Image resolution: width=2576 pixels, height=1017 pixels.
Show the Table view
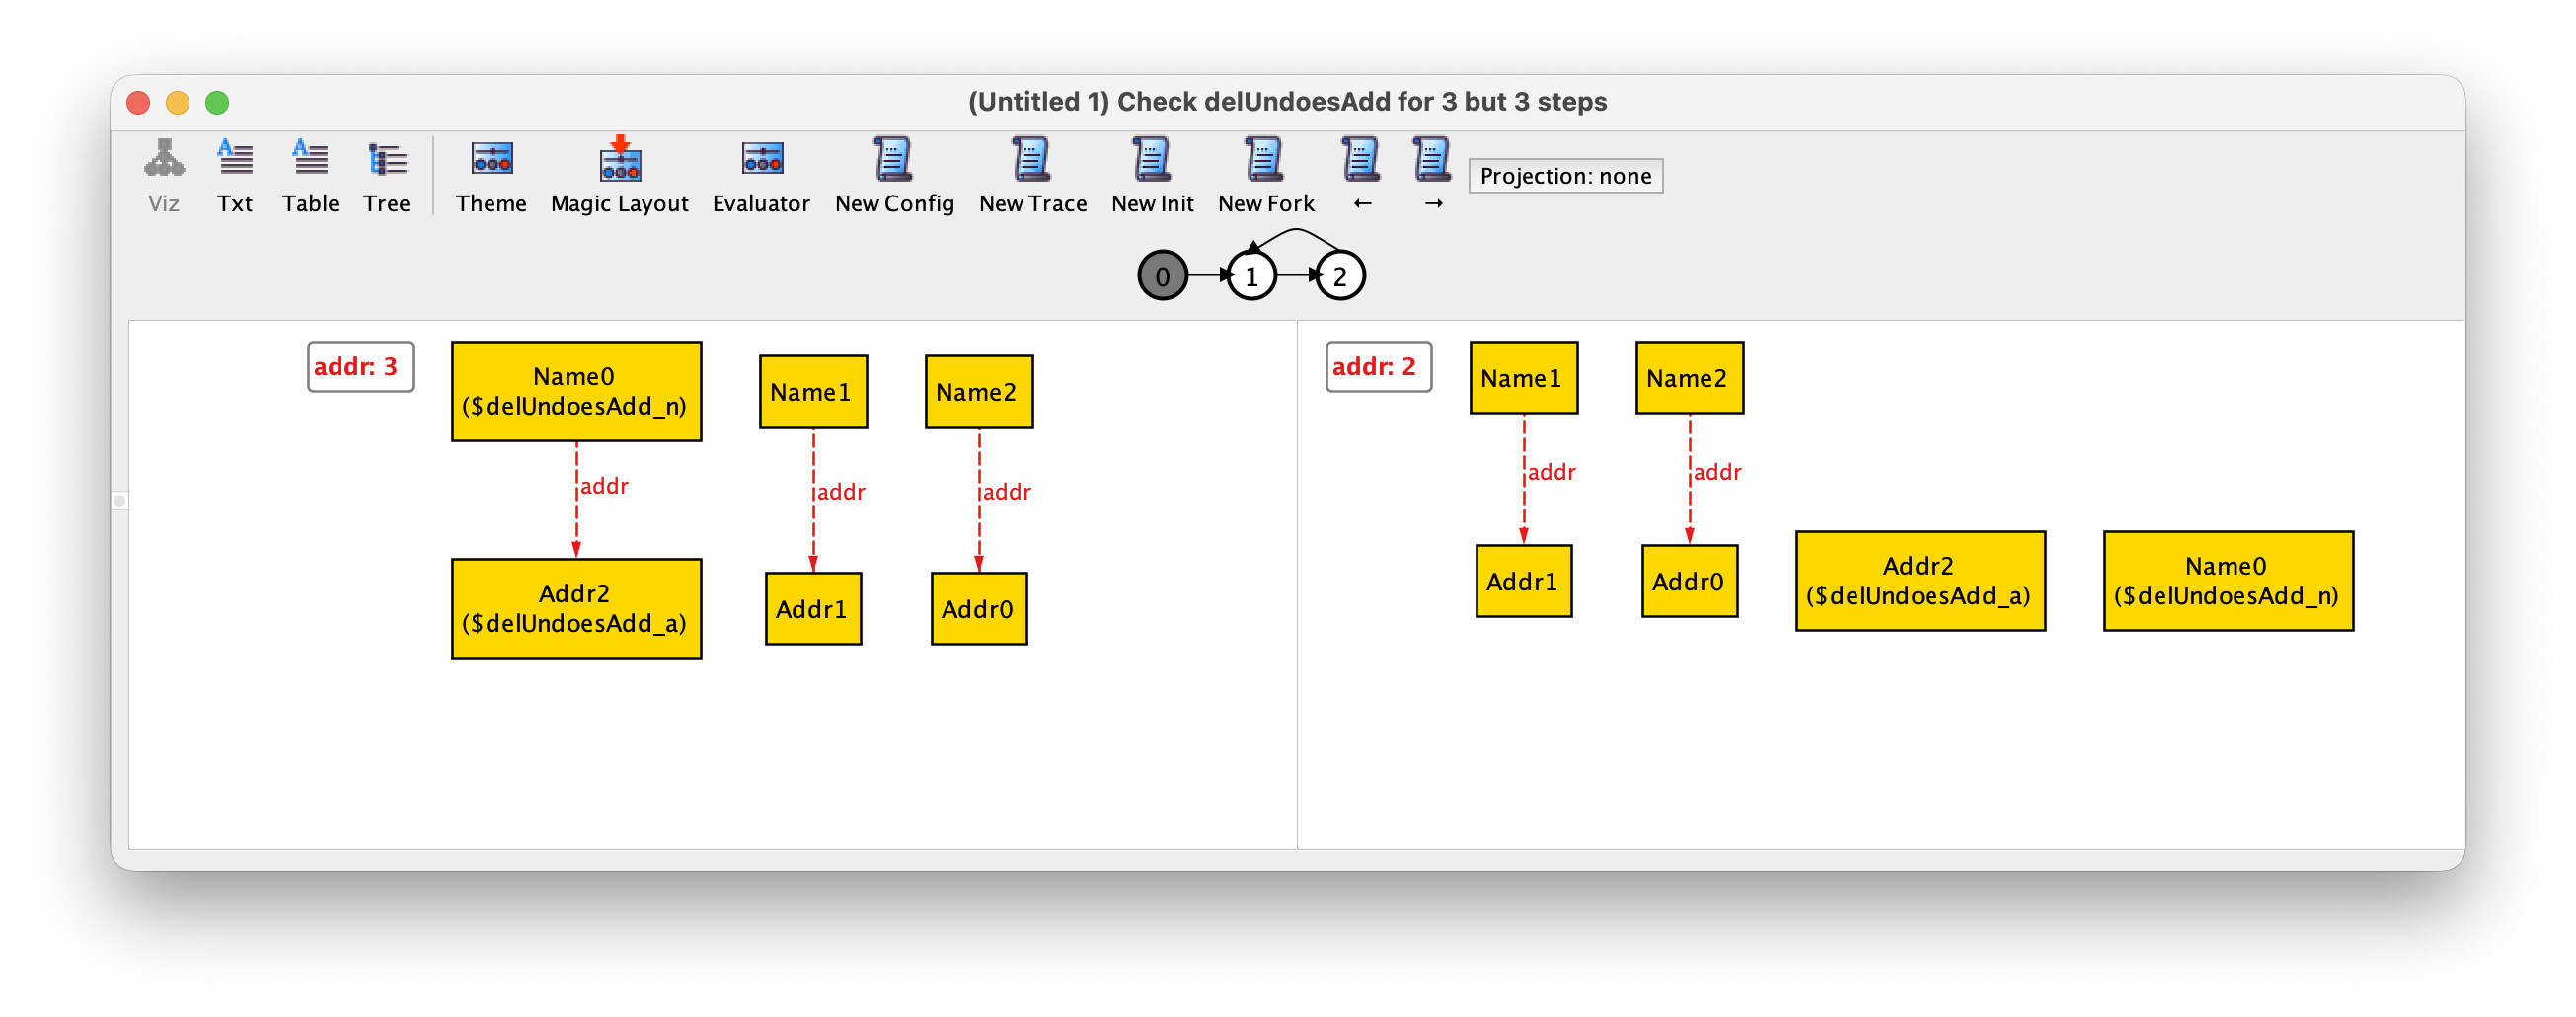pos(310,175)
